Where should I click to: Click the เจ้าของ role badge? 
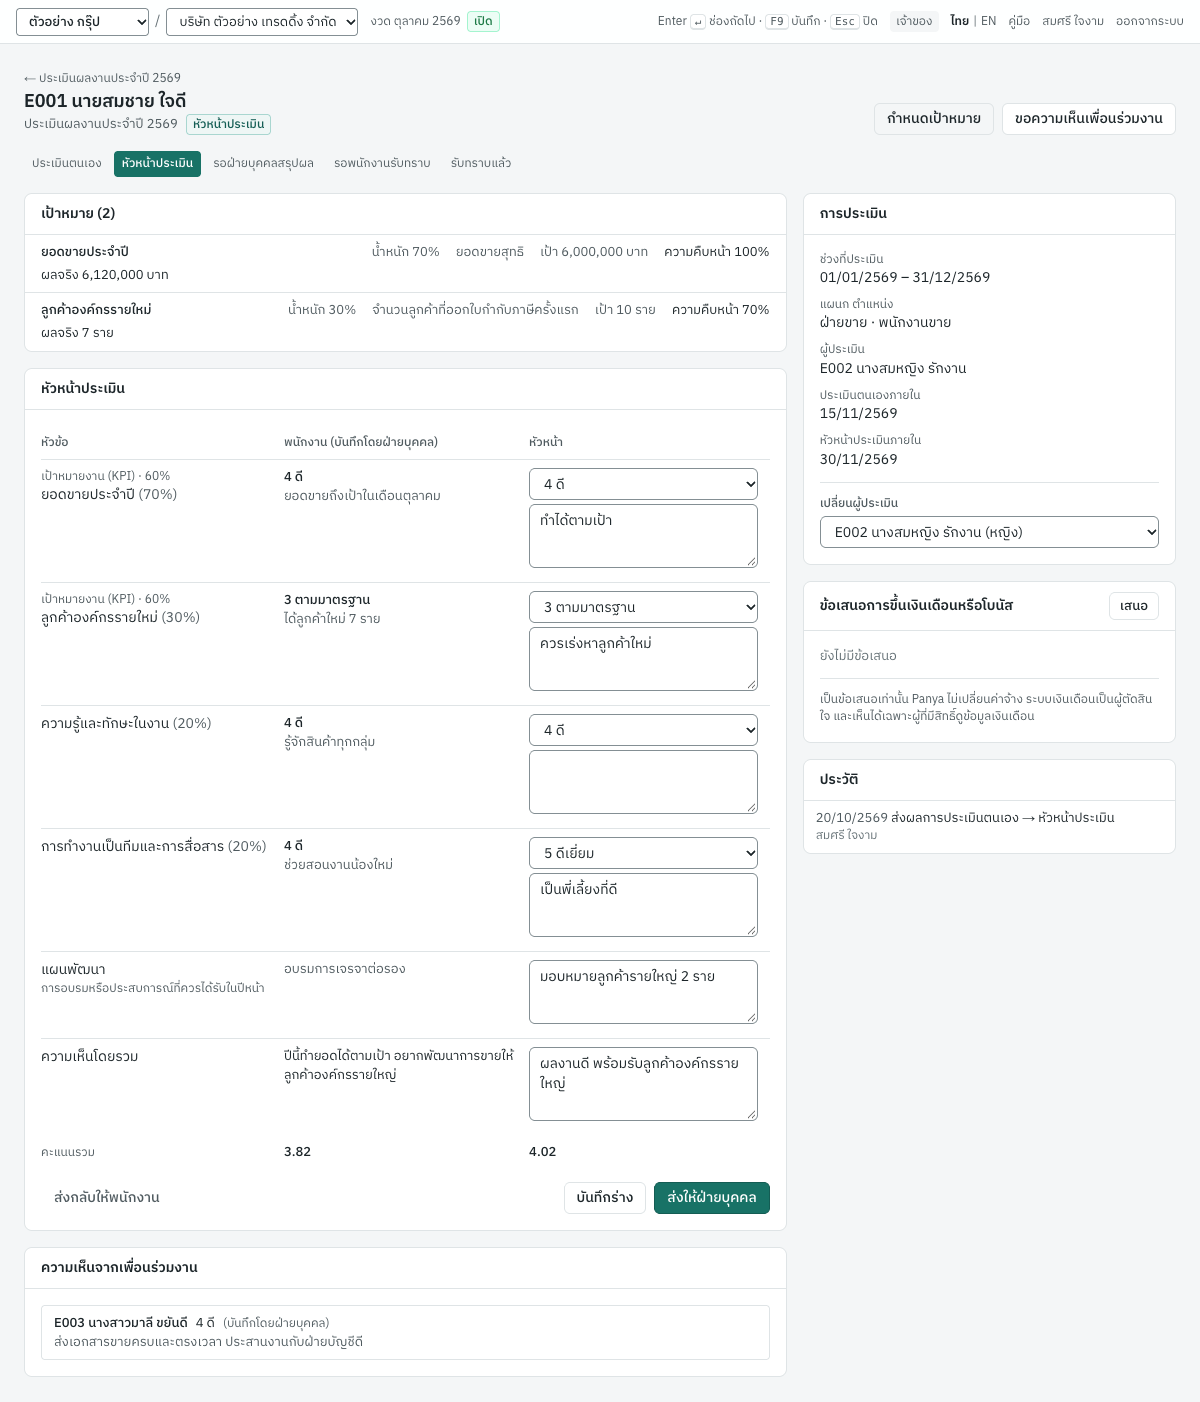[914, 21]
